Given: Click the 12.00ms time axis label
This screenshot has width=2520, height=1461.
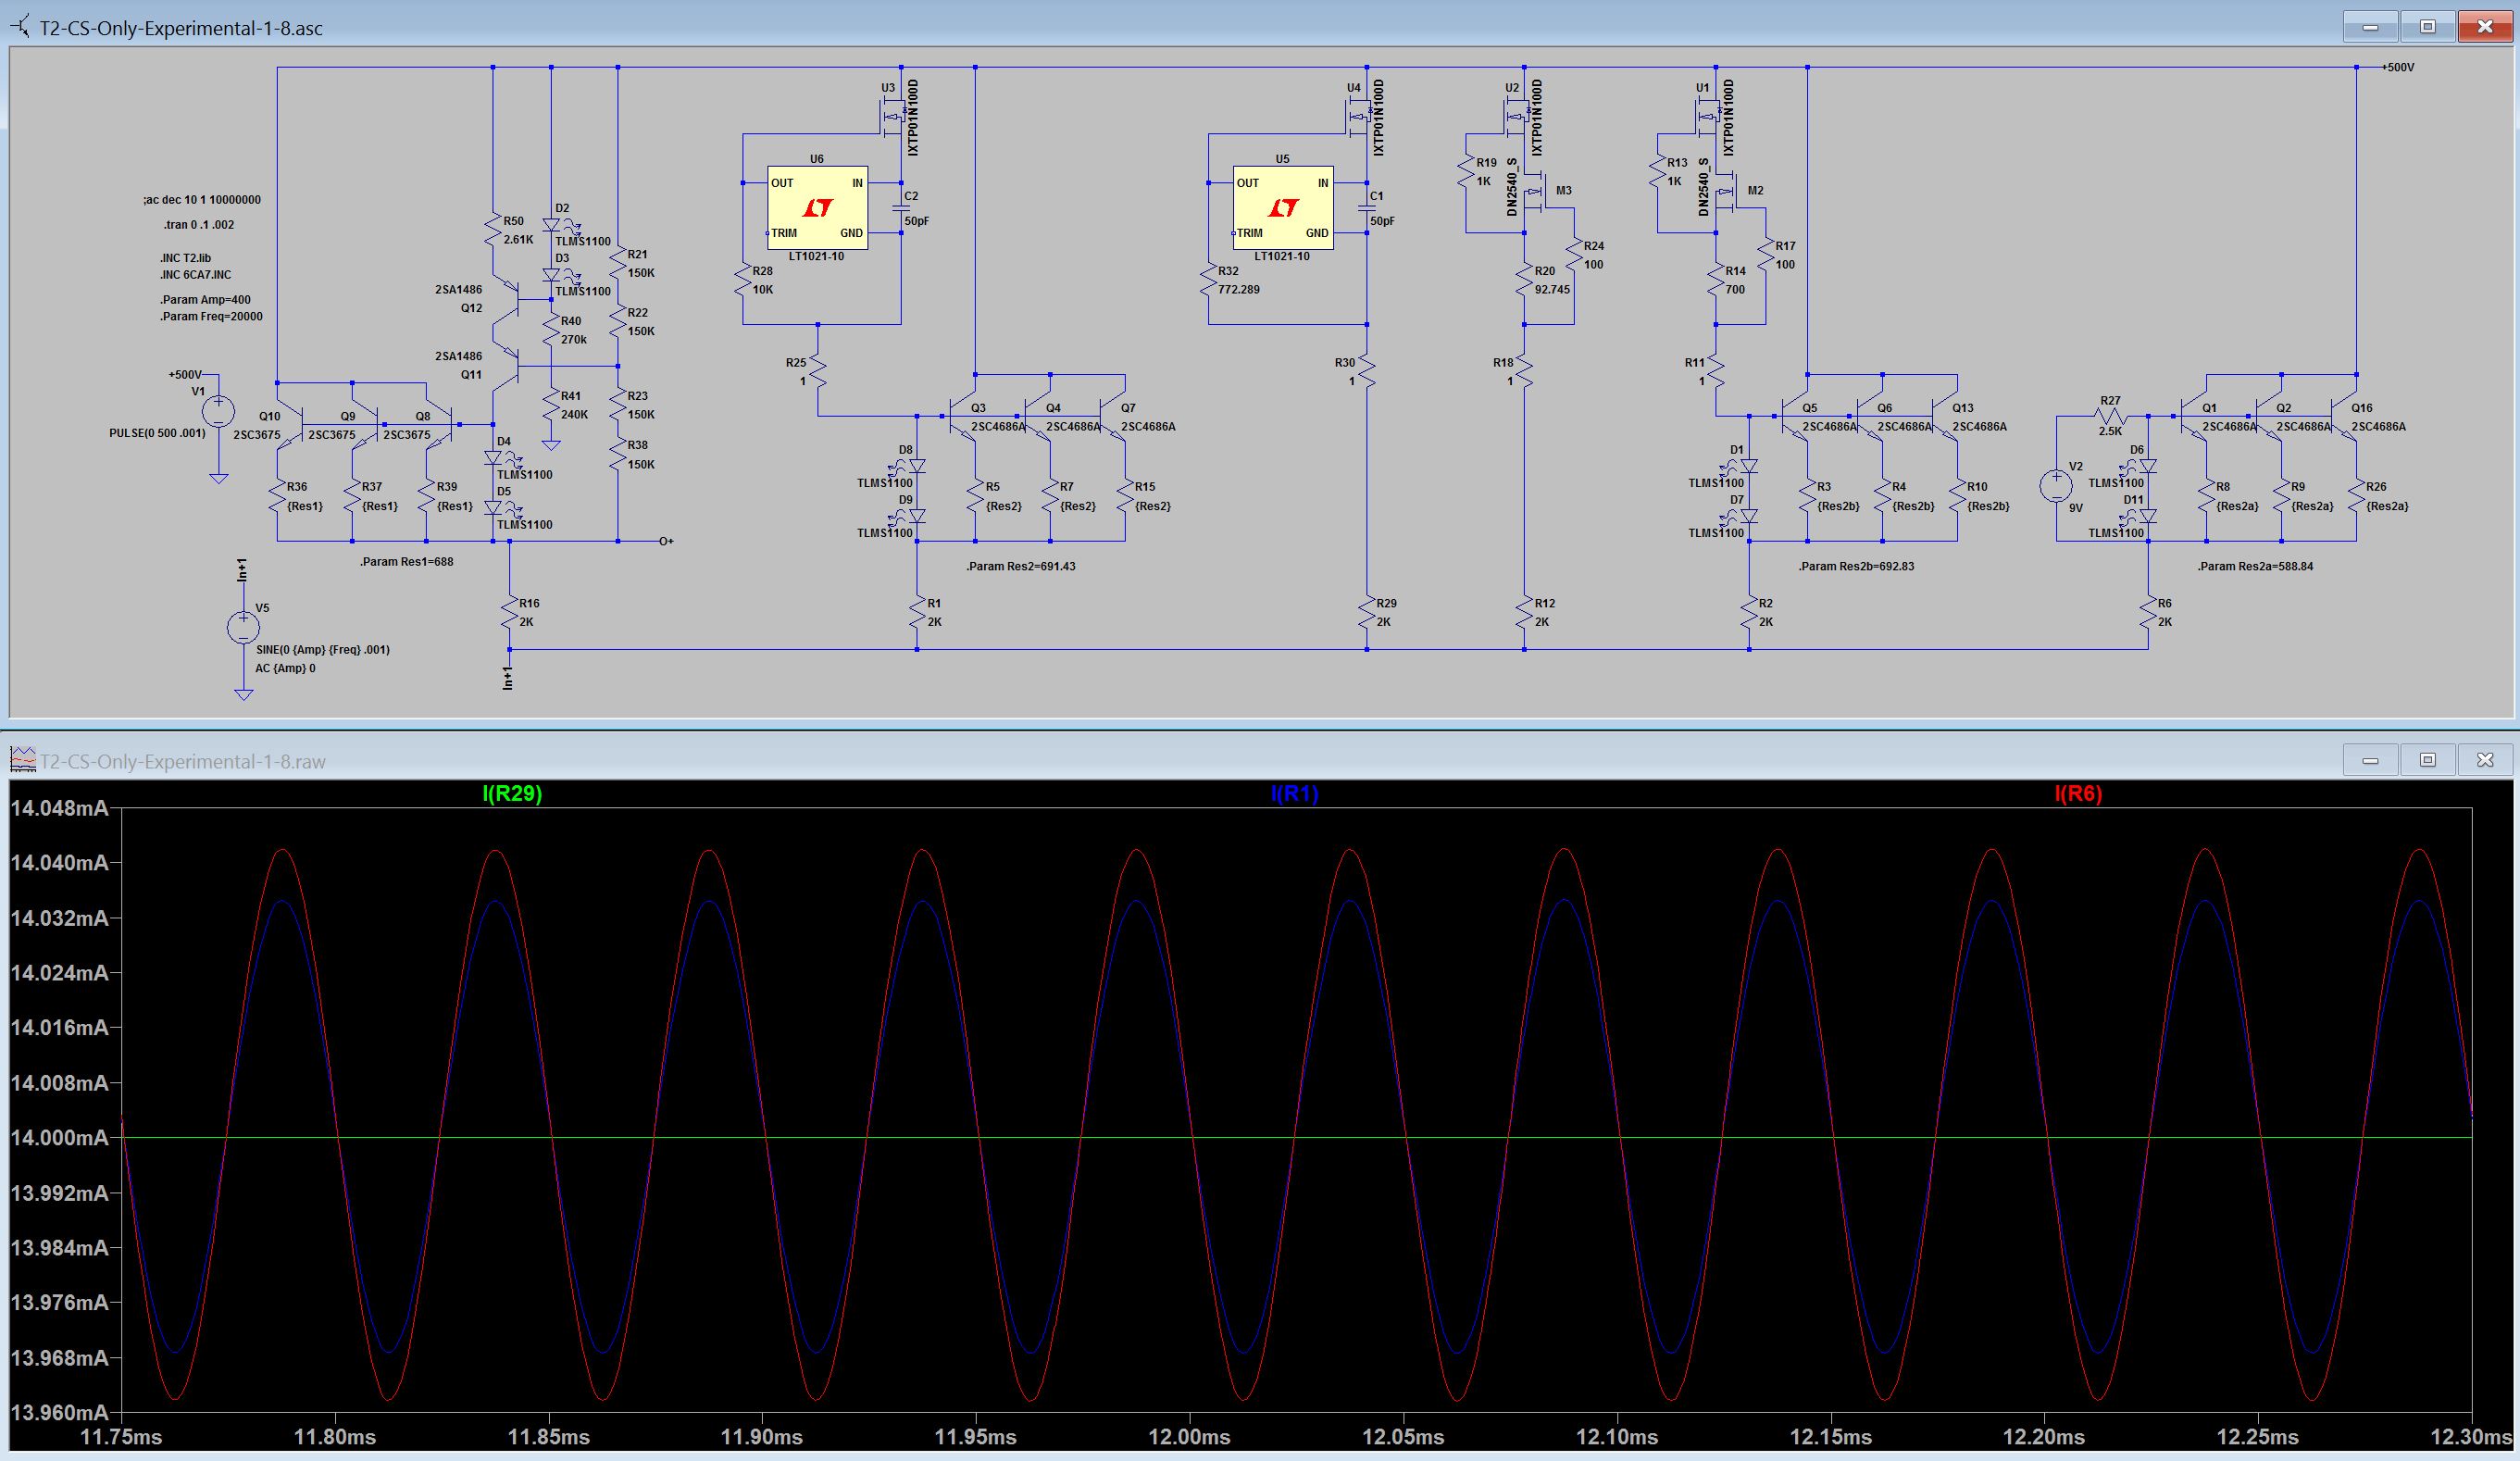Looking at the screenshot, I should tap(1189, 1437).
